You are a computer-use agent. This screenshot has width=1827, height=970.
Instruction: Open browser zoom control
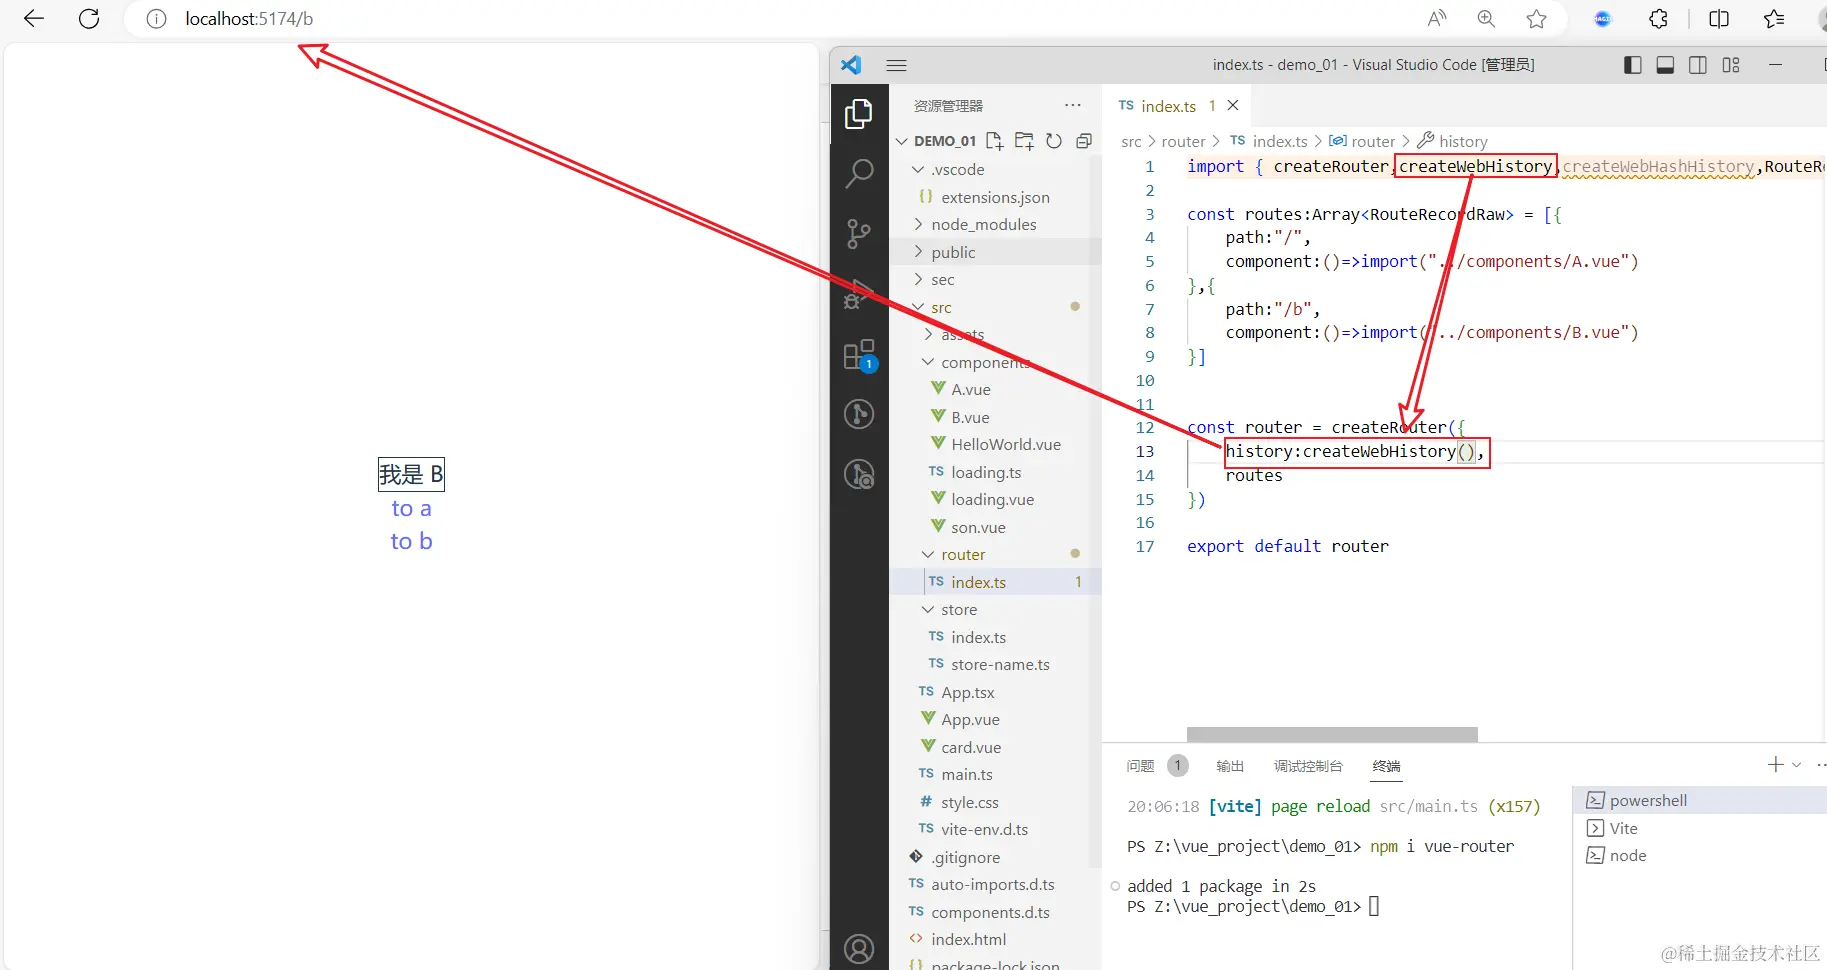tap(1486, 19)
